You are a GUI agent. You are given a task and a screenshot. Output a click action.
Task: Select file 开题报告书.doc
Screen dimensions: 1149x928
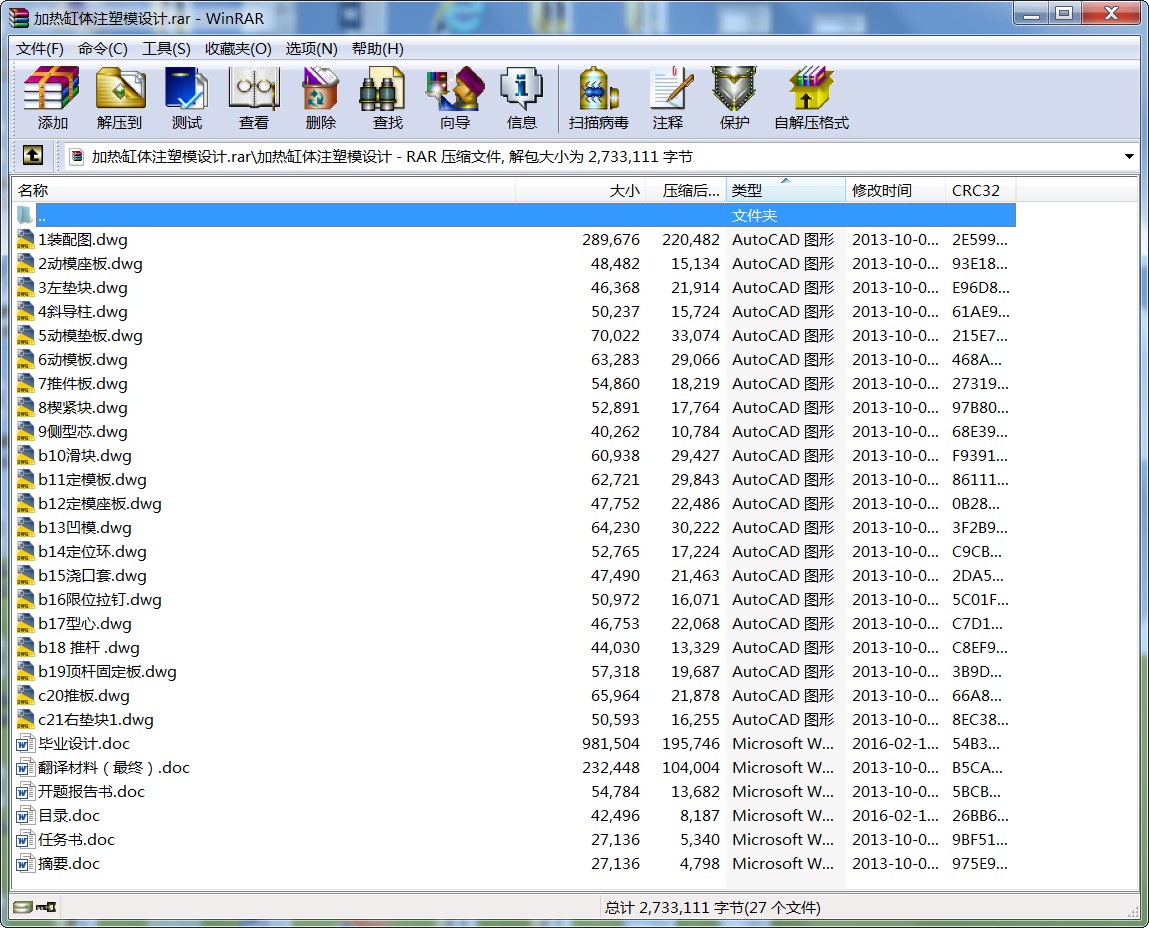[92, 792]
